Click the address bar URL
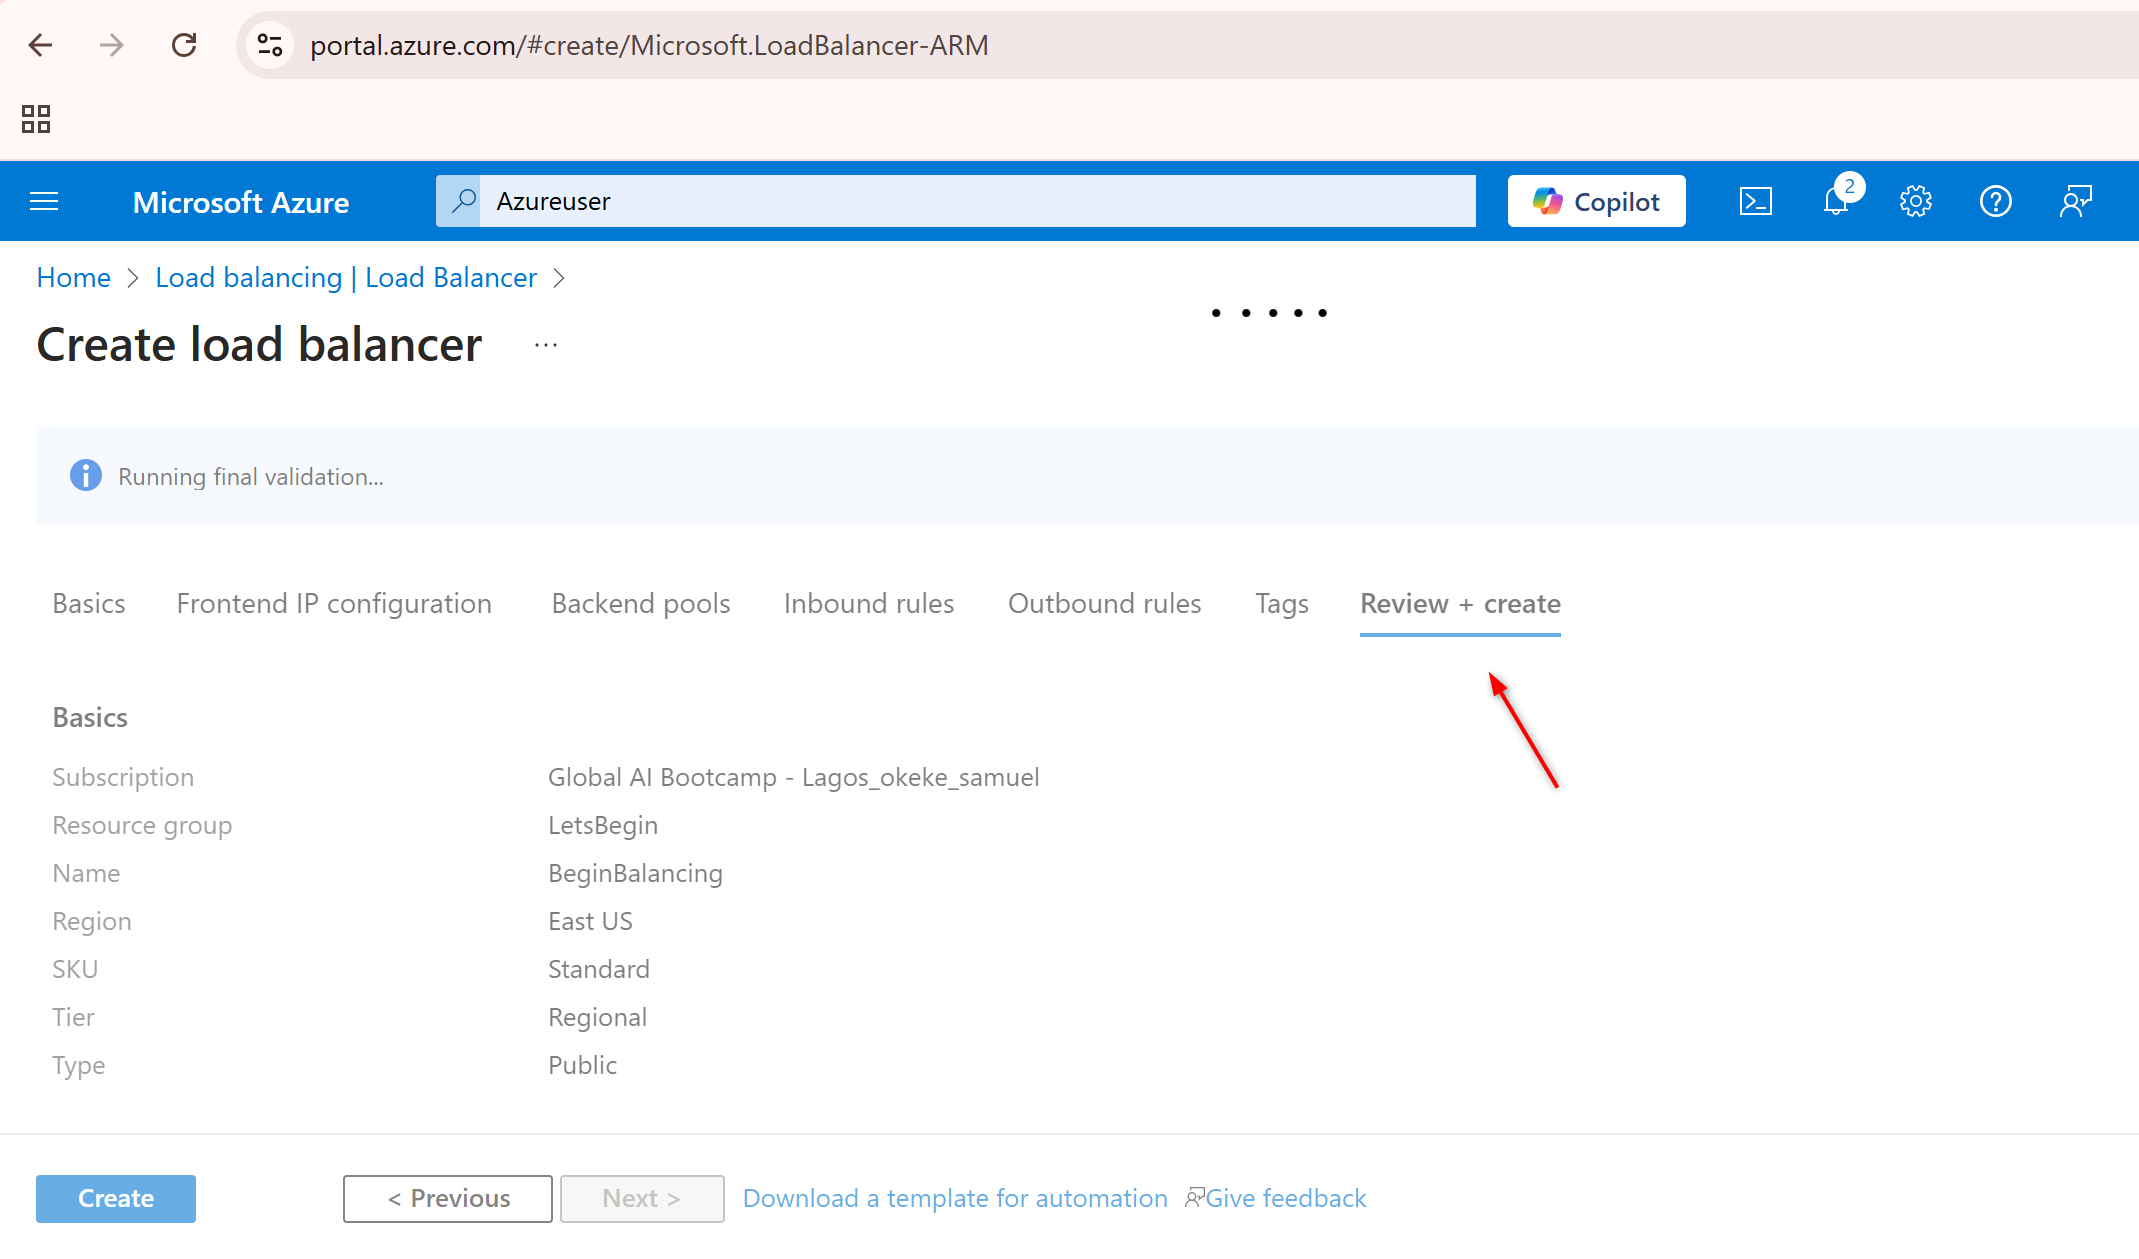The width and height of the screenshot is (2139, 1259). pos(649,45)
